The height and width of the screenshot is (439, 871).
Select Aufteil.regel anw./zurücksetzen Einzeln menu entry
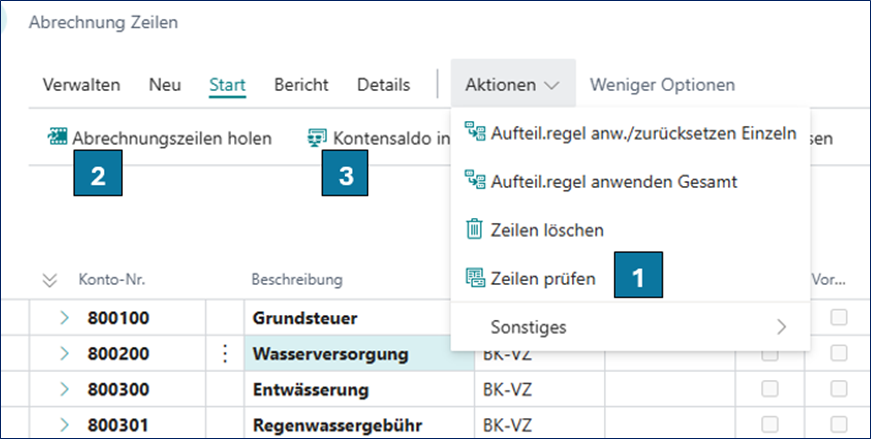(630, 133)
